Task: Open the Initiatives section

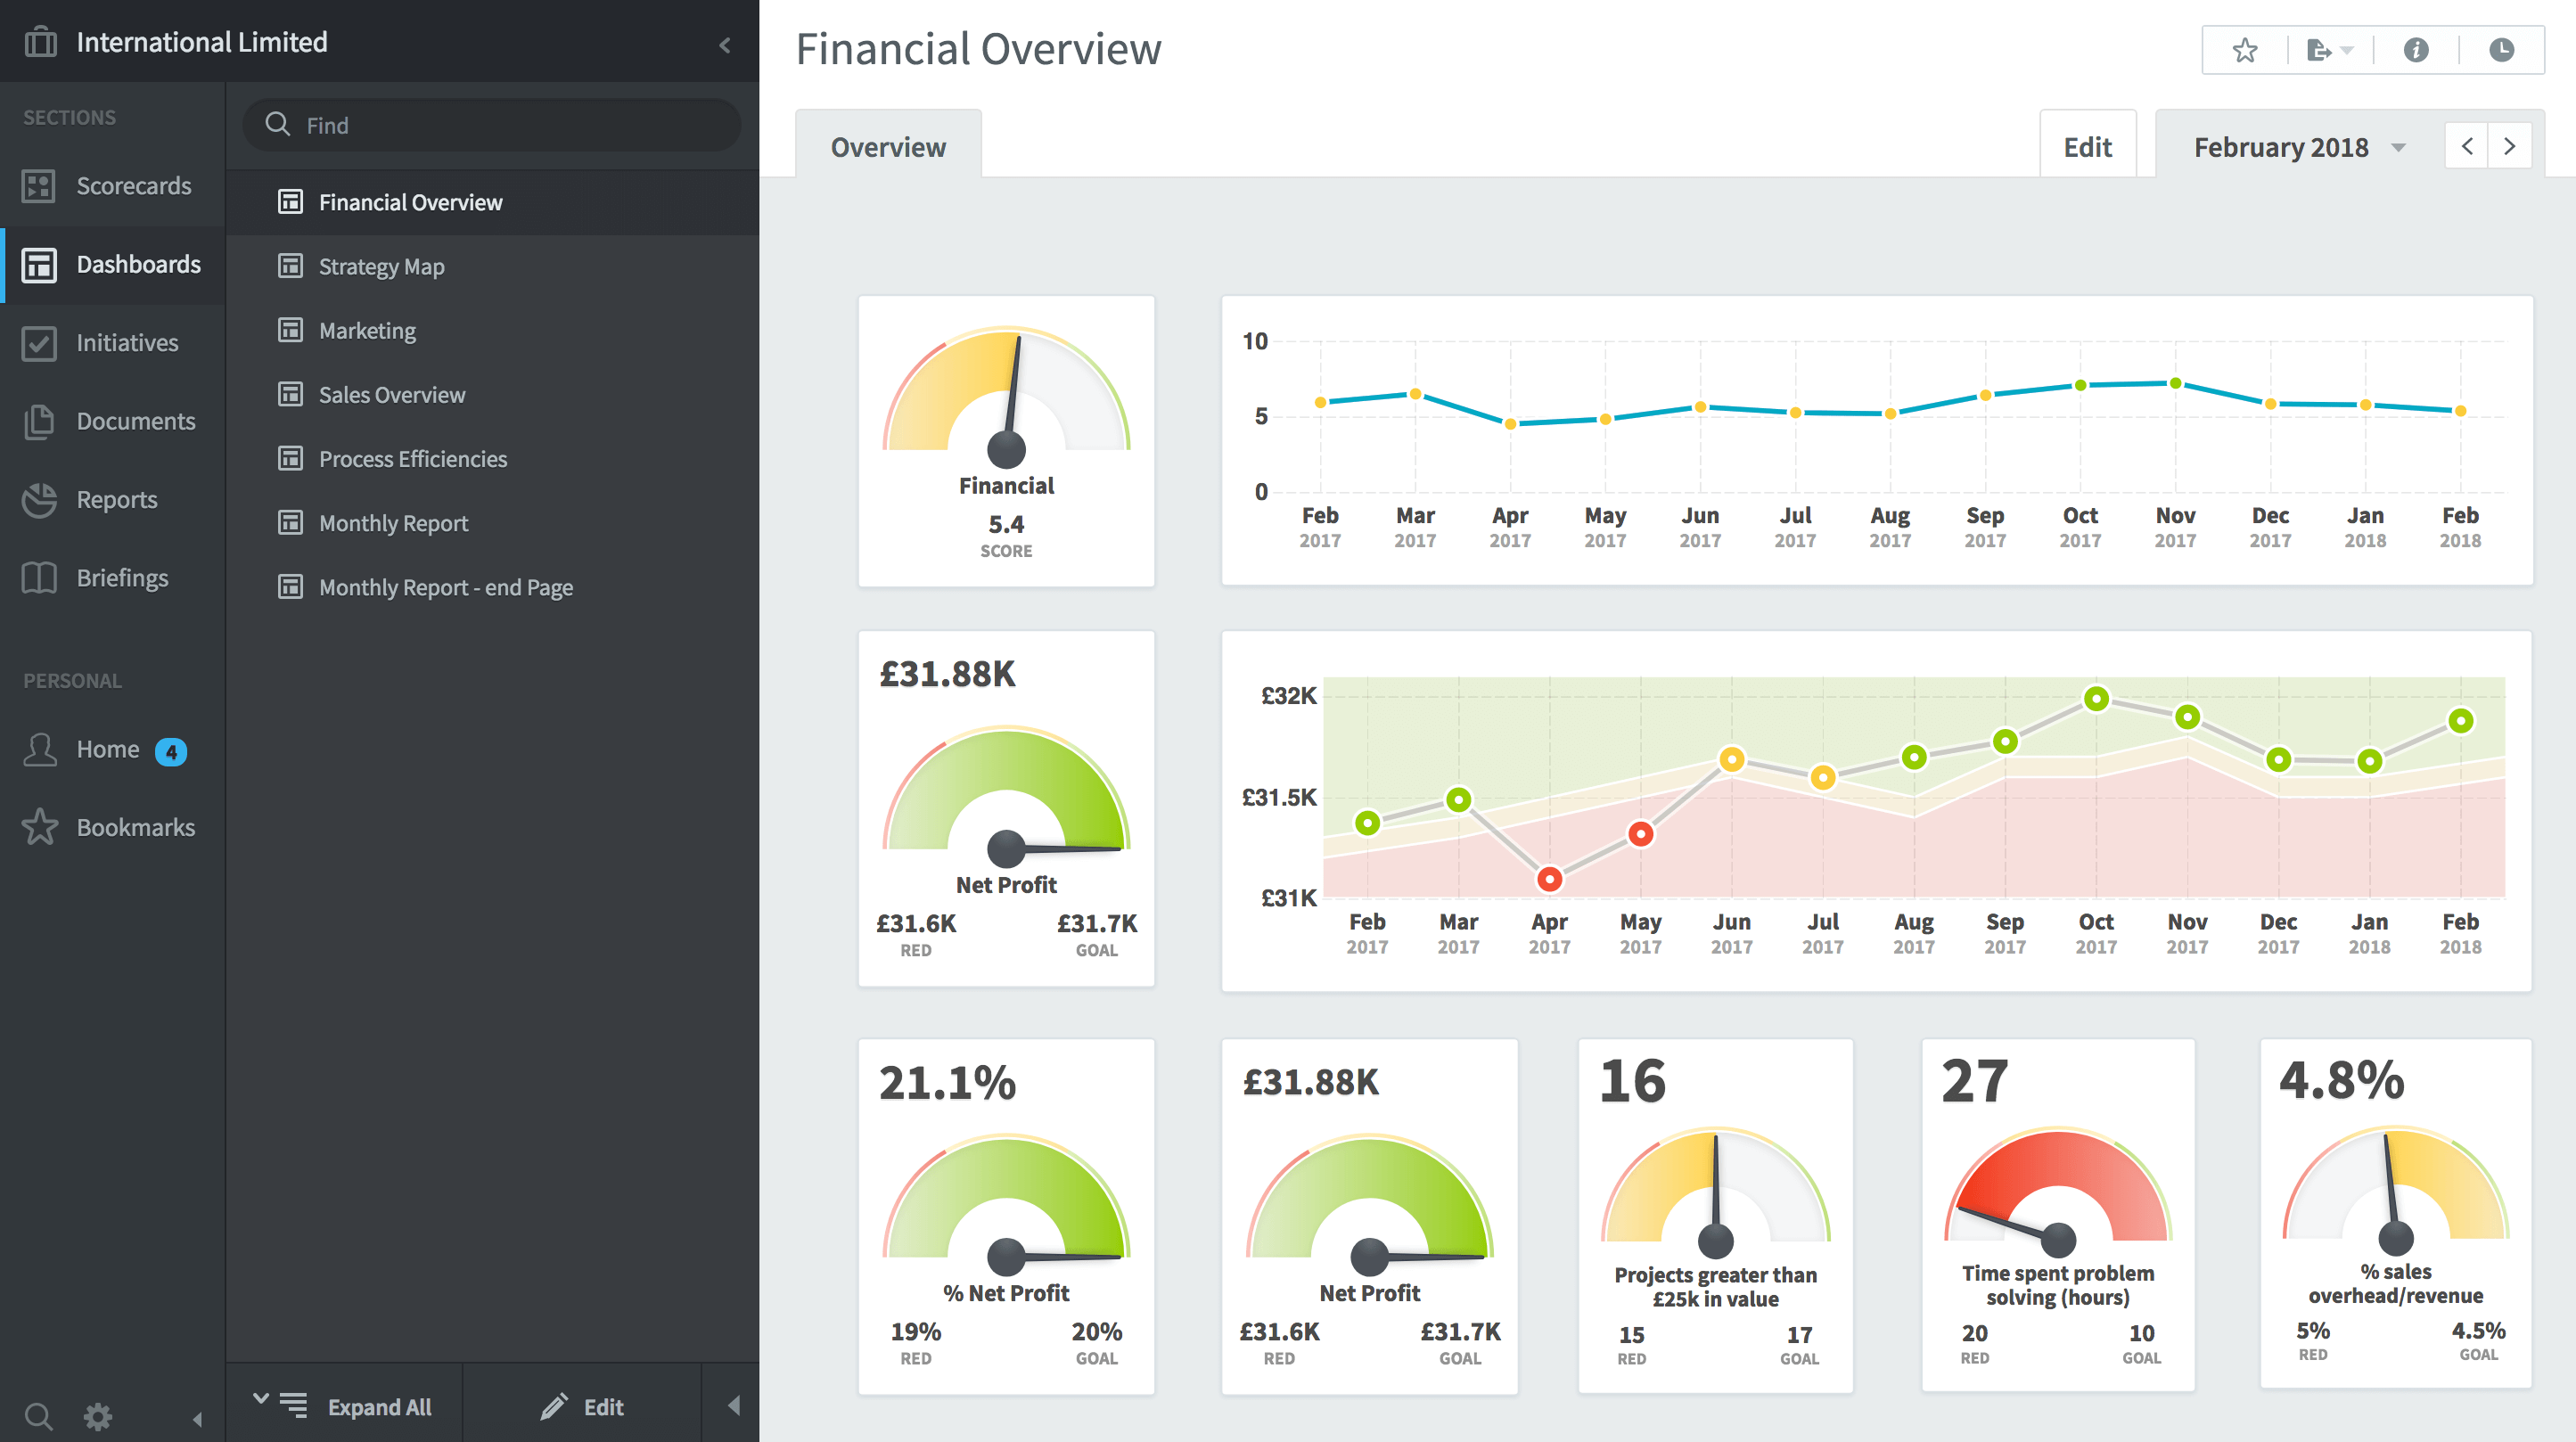Action: 113,343
